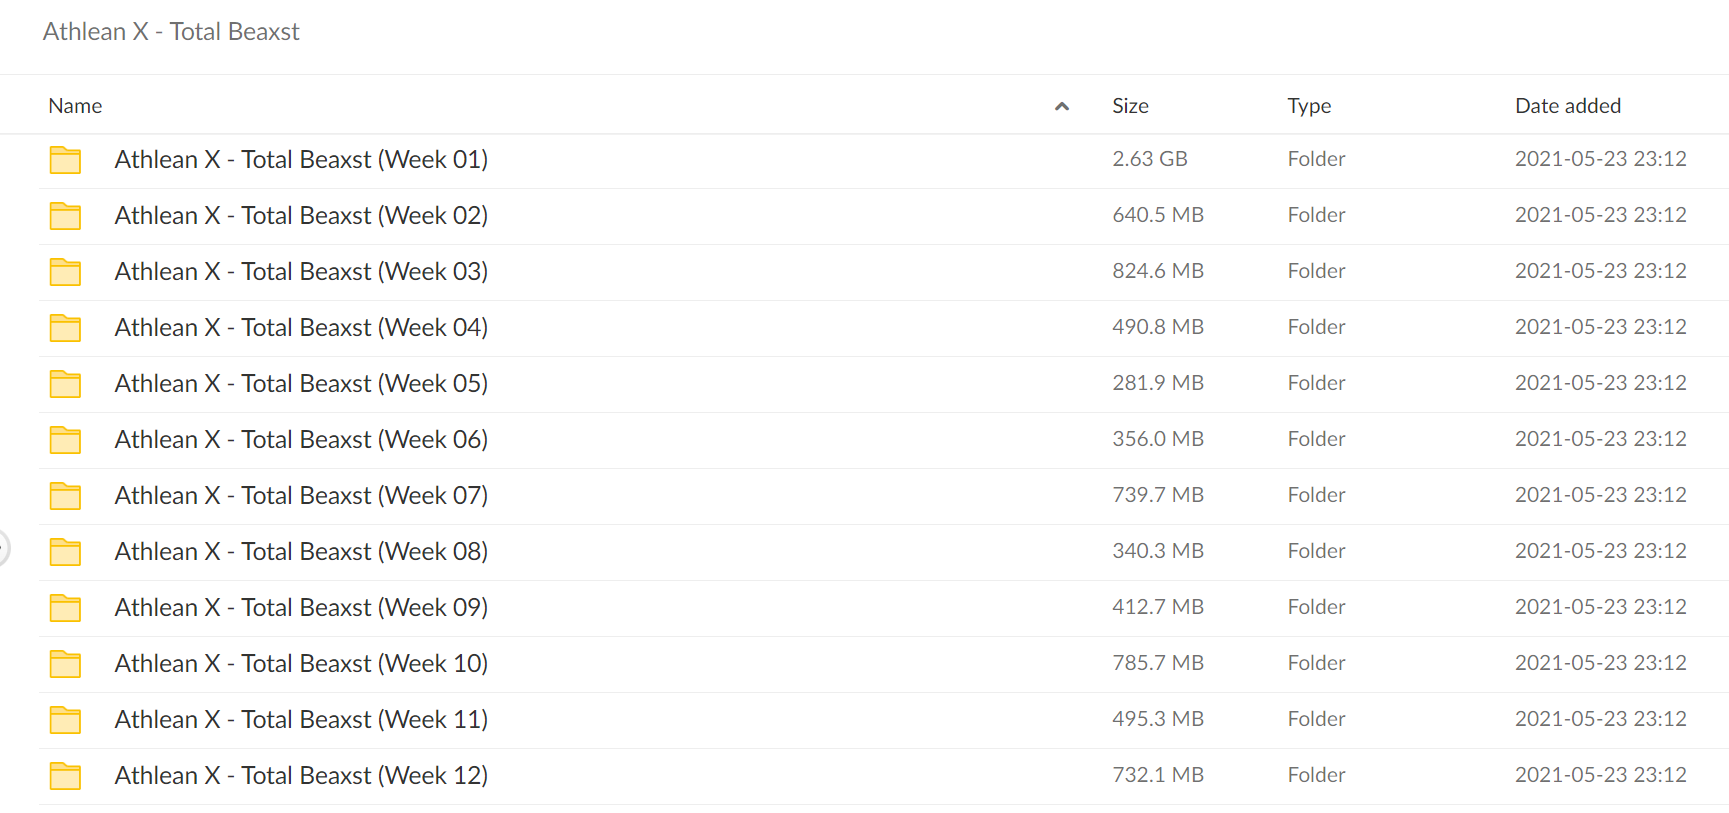This screenshot has height=813, width=1729.
Task: Sort the list by Type column
Action: click(1309, 106)
